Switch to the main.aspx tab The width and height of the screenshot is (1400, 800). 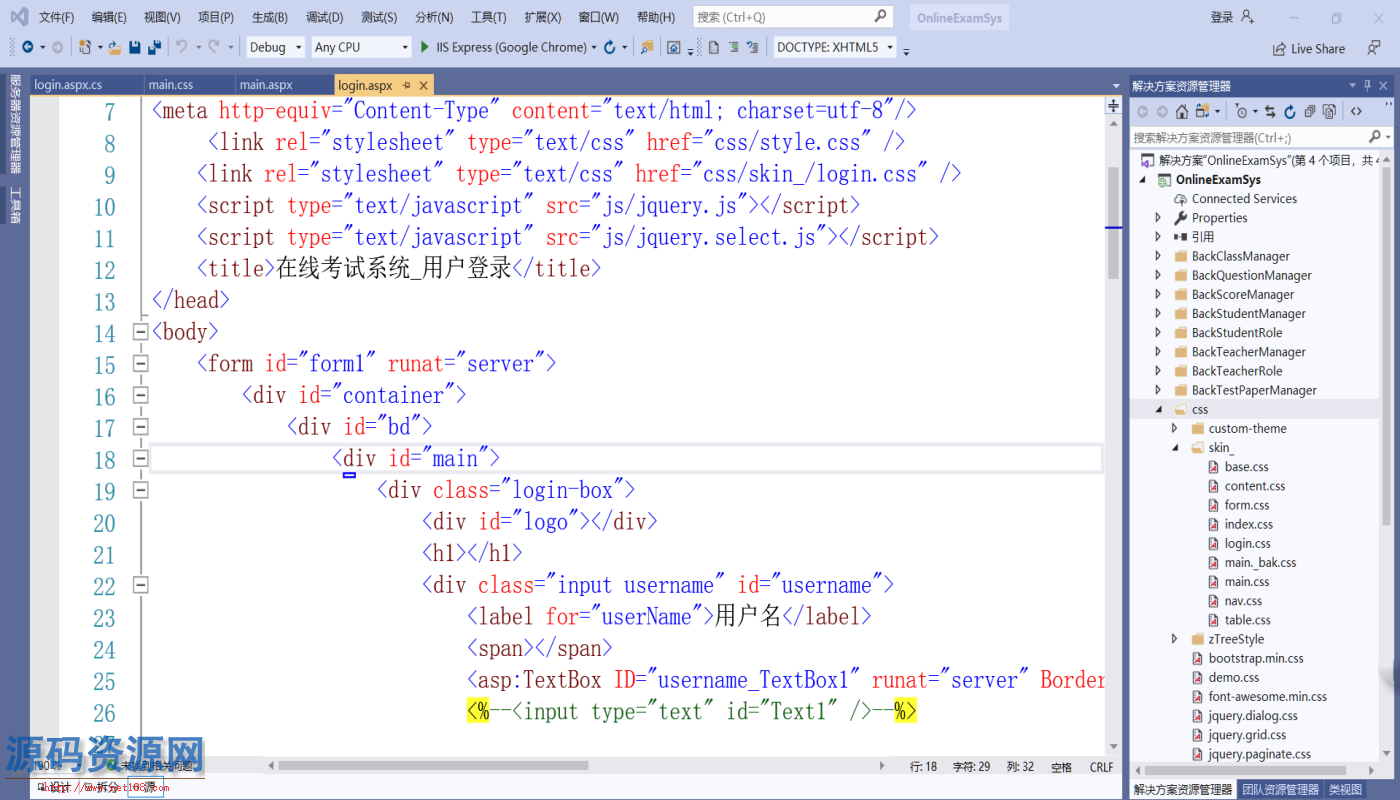point(266,85)
